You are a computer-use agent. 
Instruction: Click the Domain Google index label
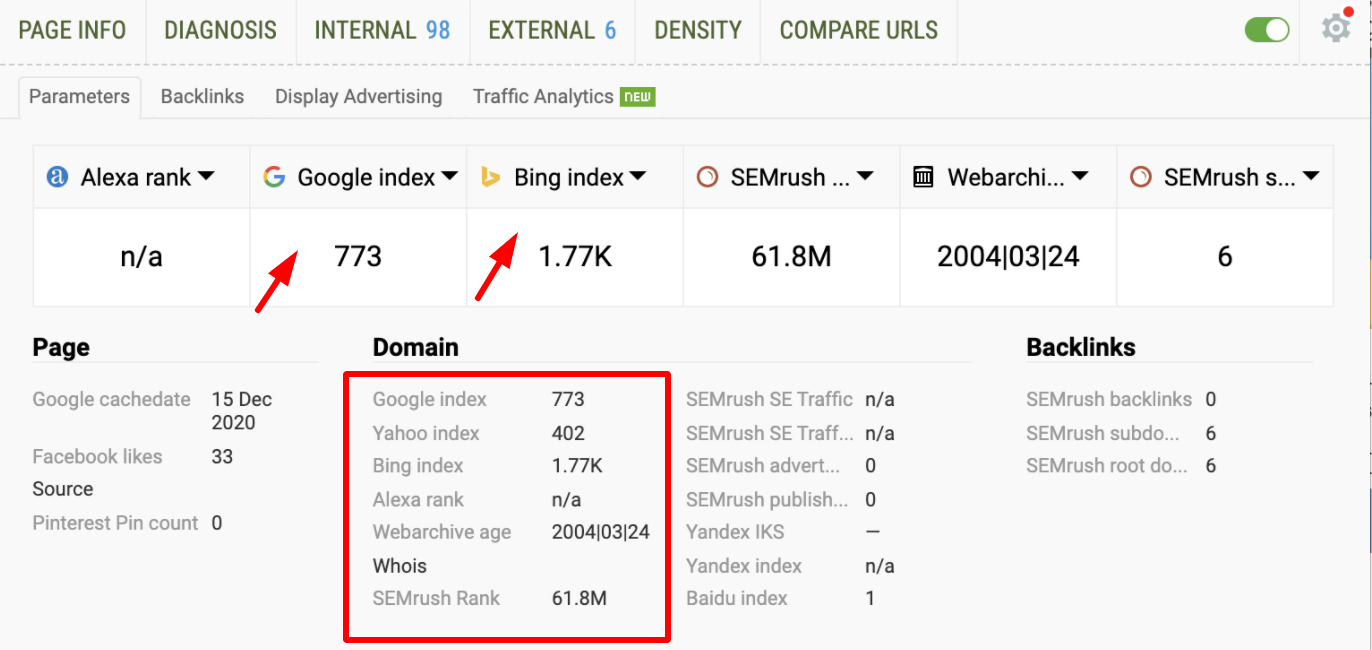[x=430, y=399]
